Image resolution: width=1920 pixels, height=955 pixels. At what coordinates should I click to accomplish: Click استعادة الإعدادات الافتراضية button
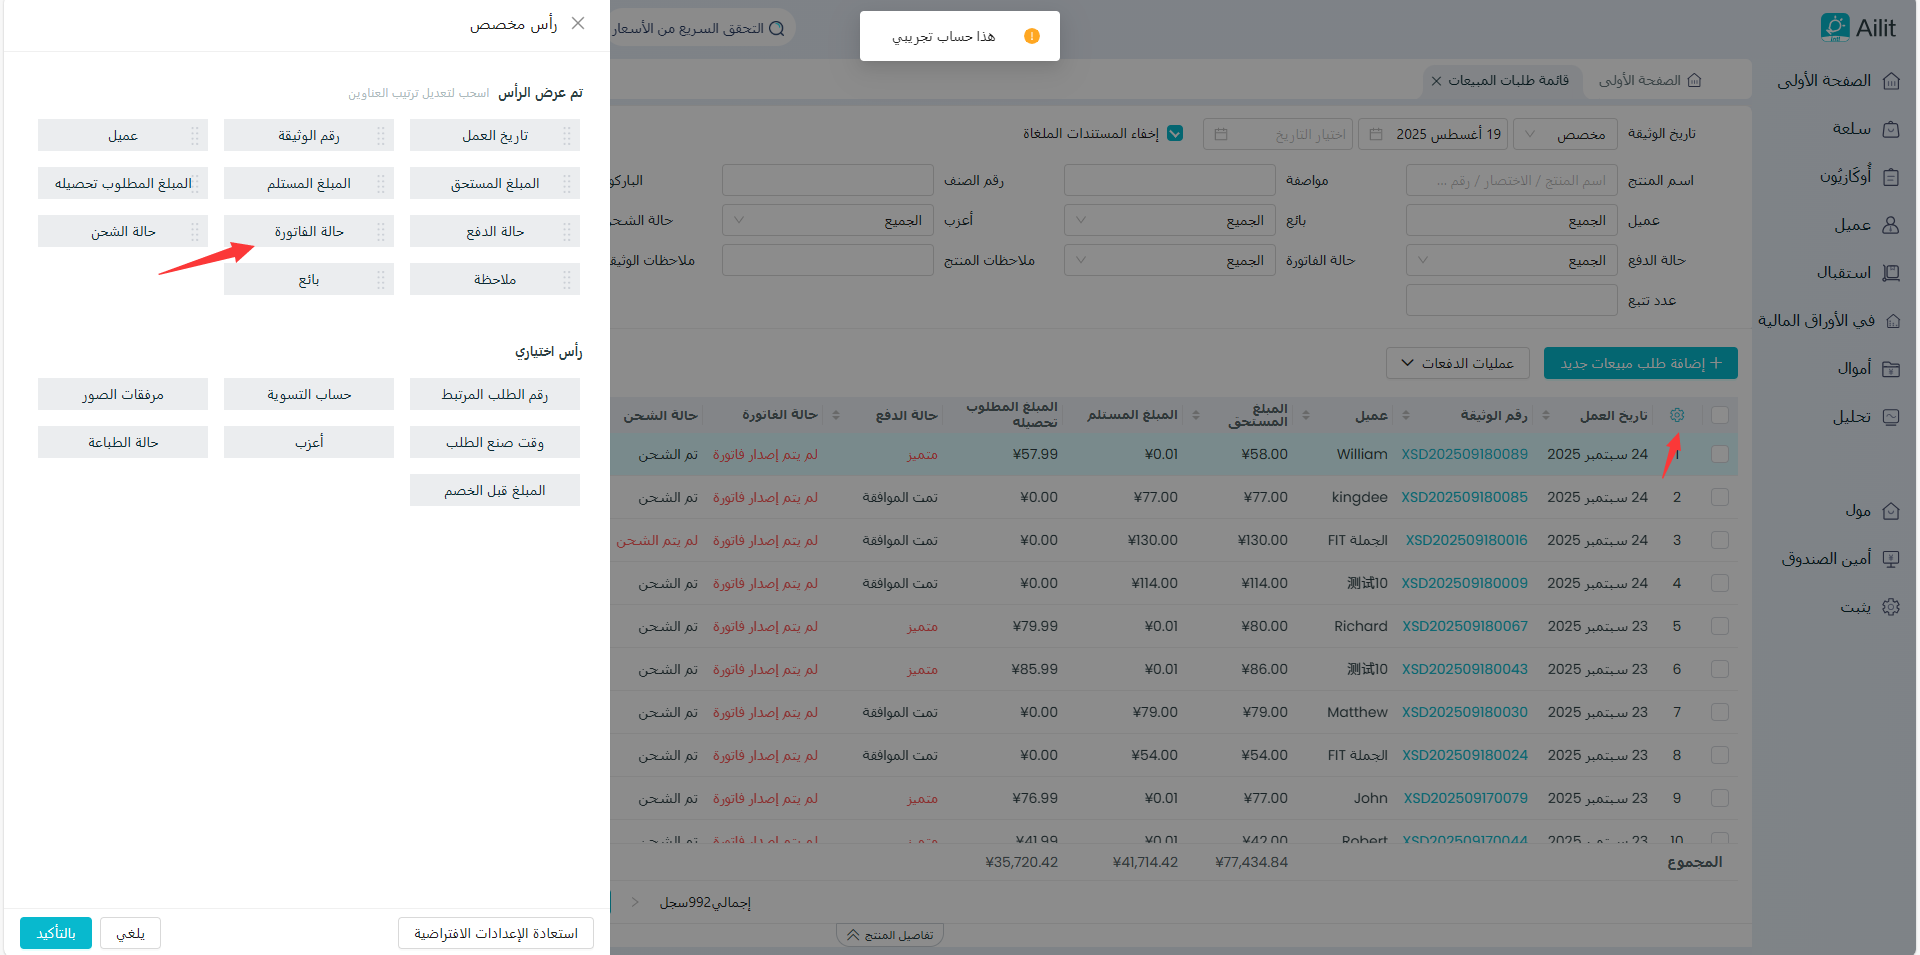pos(495,933)
